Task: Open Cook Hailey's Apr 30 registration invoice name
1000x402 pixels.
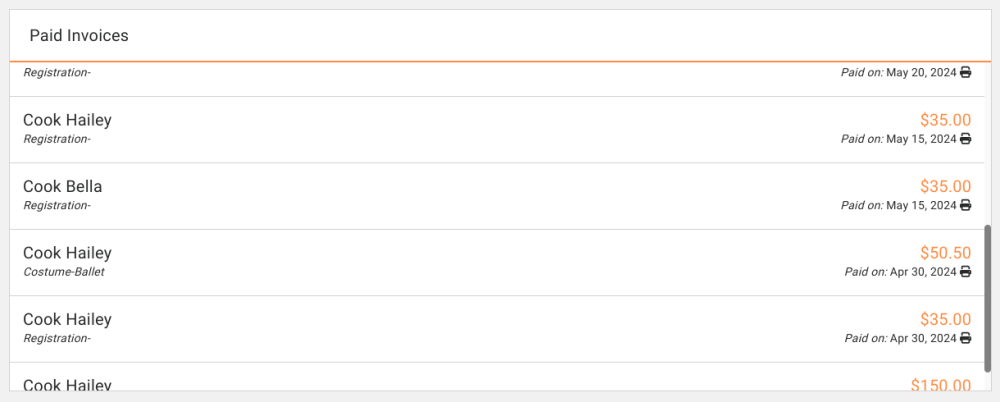Action: click(67, 320)
